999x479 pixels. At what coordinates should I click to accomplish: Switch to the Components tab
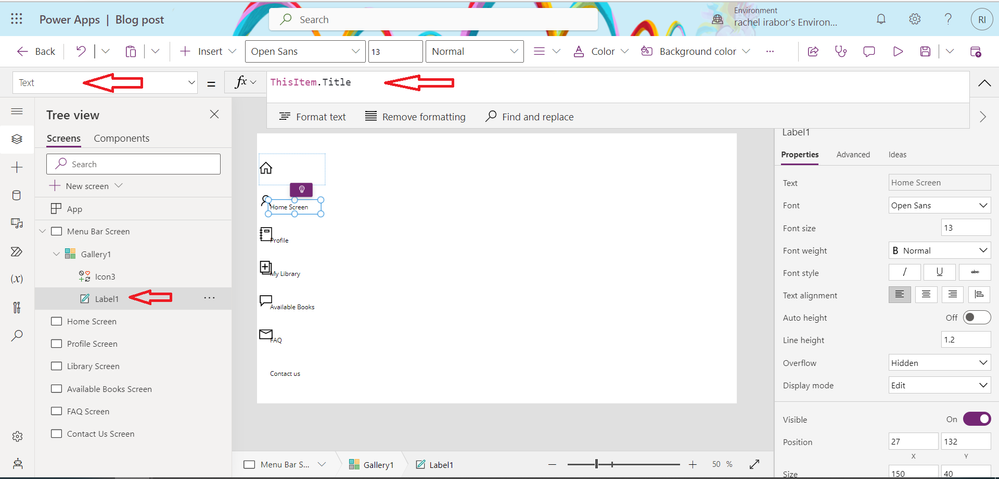(x=121, y=138)
